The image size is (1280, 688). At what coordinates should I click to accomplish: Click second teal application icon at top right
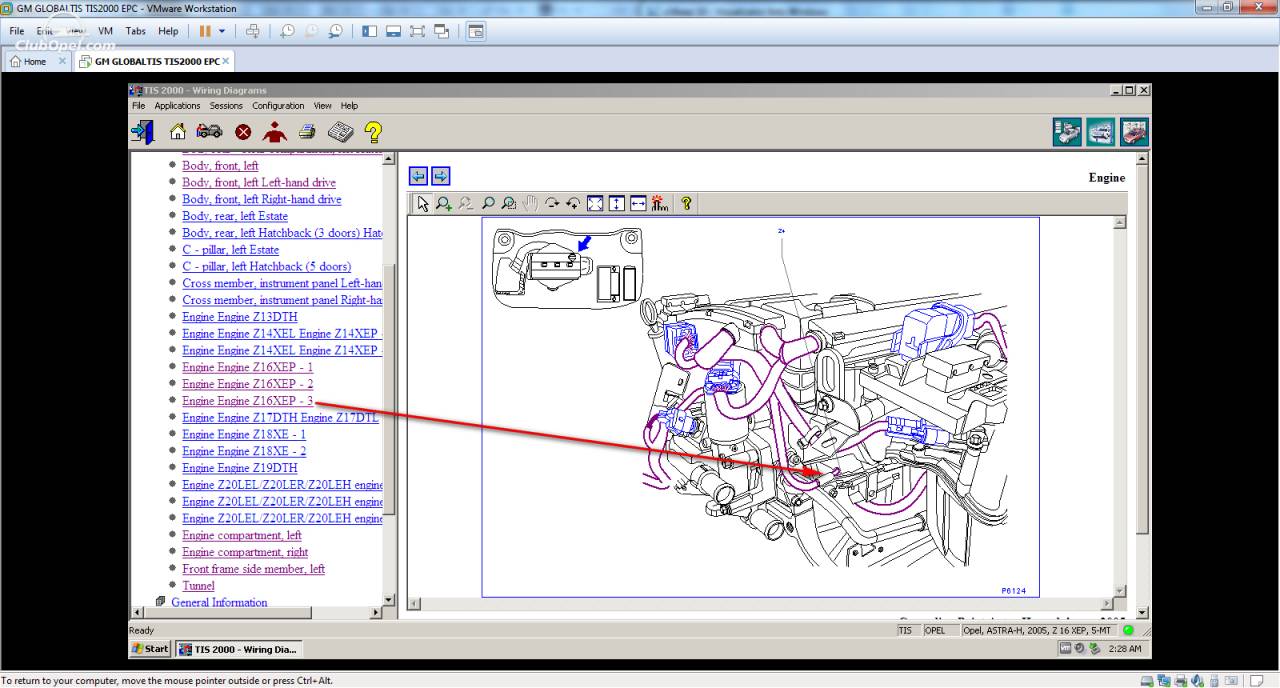(1101, 132)
